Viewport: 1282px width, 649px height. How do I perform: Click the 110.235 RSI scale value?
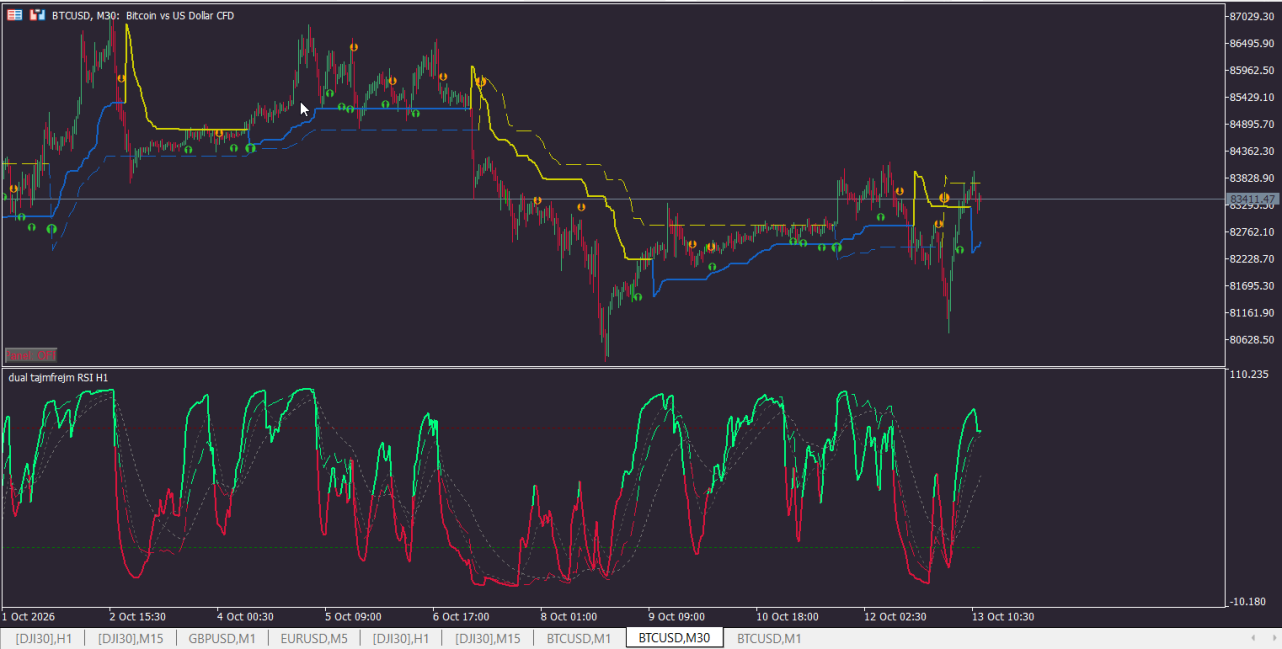pos(1250,375)
